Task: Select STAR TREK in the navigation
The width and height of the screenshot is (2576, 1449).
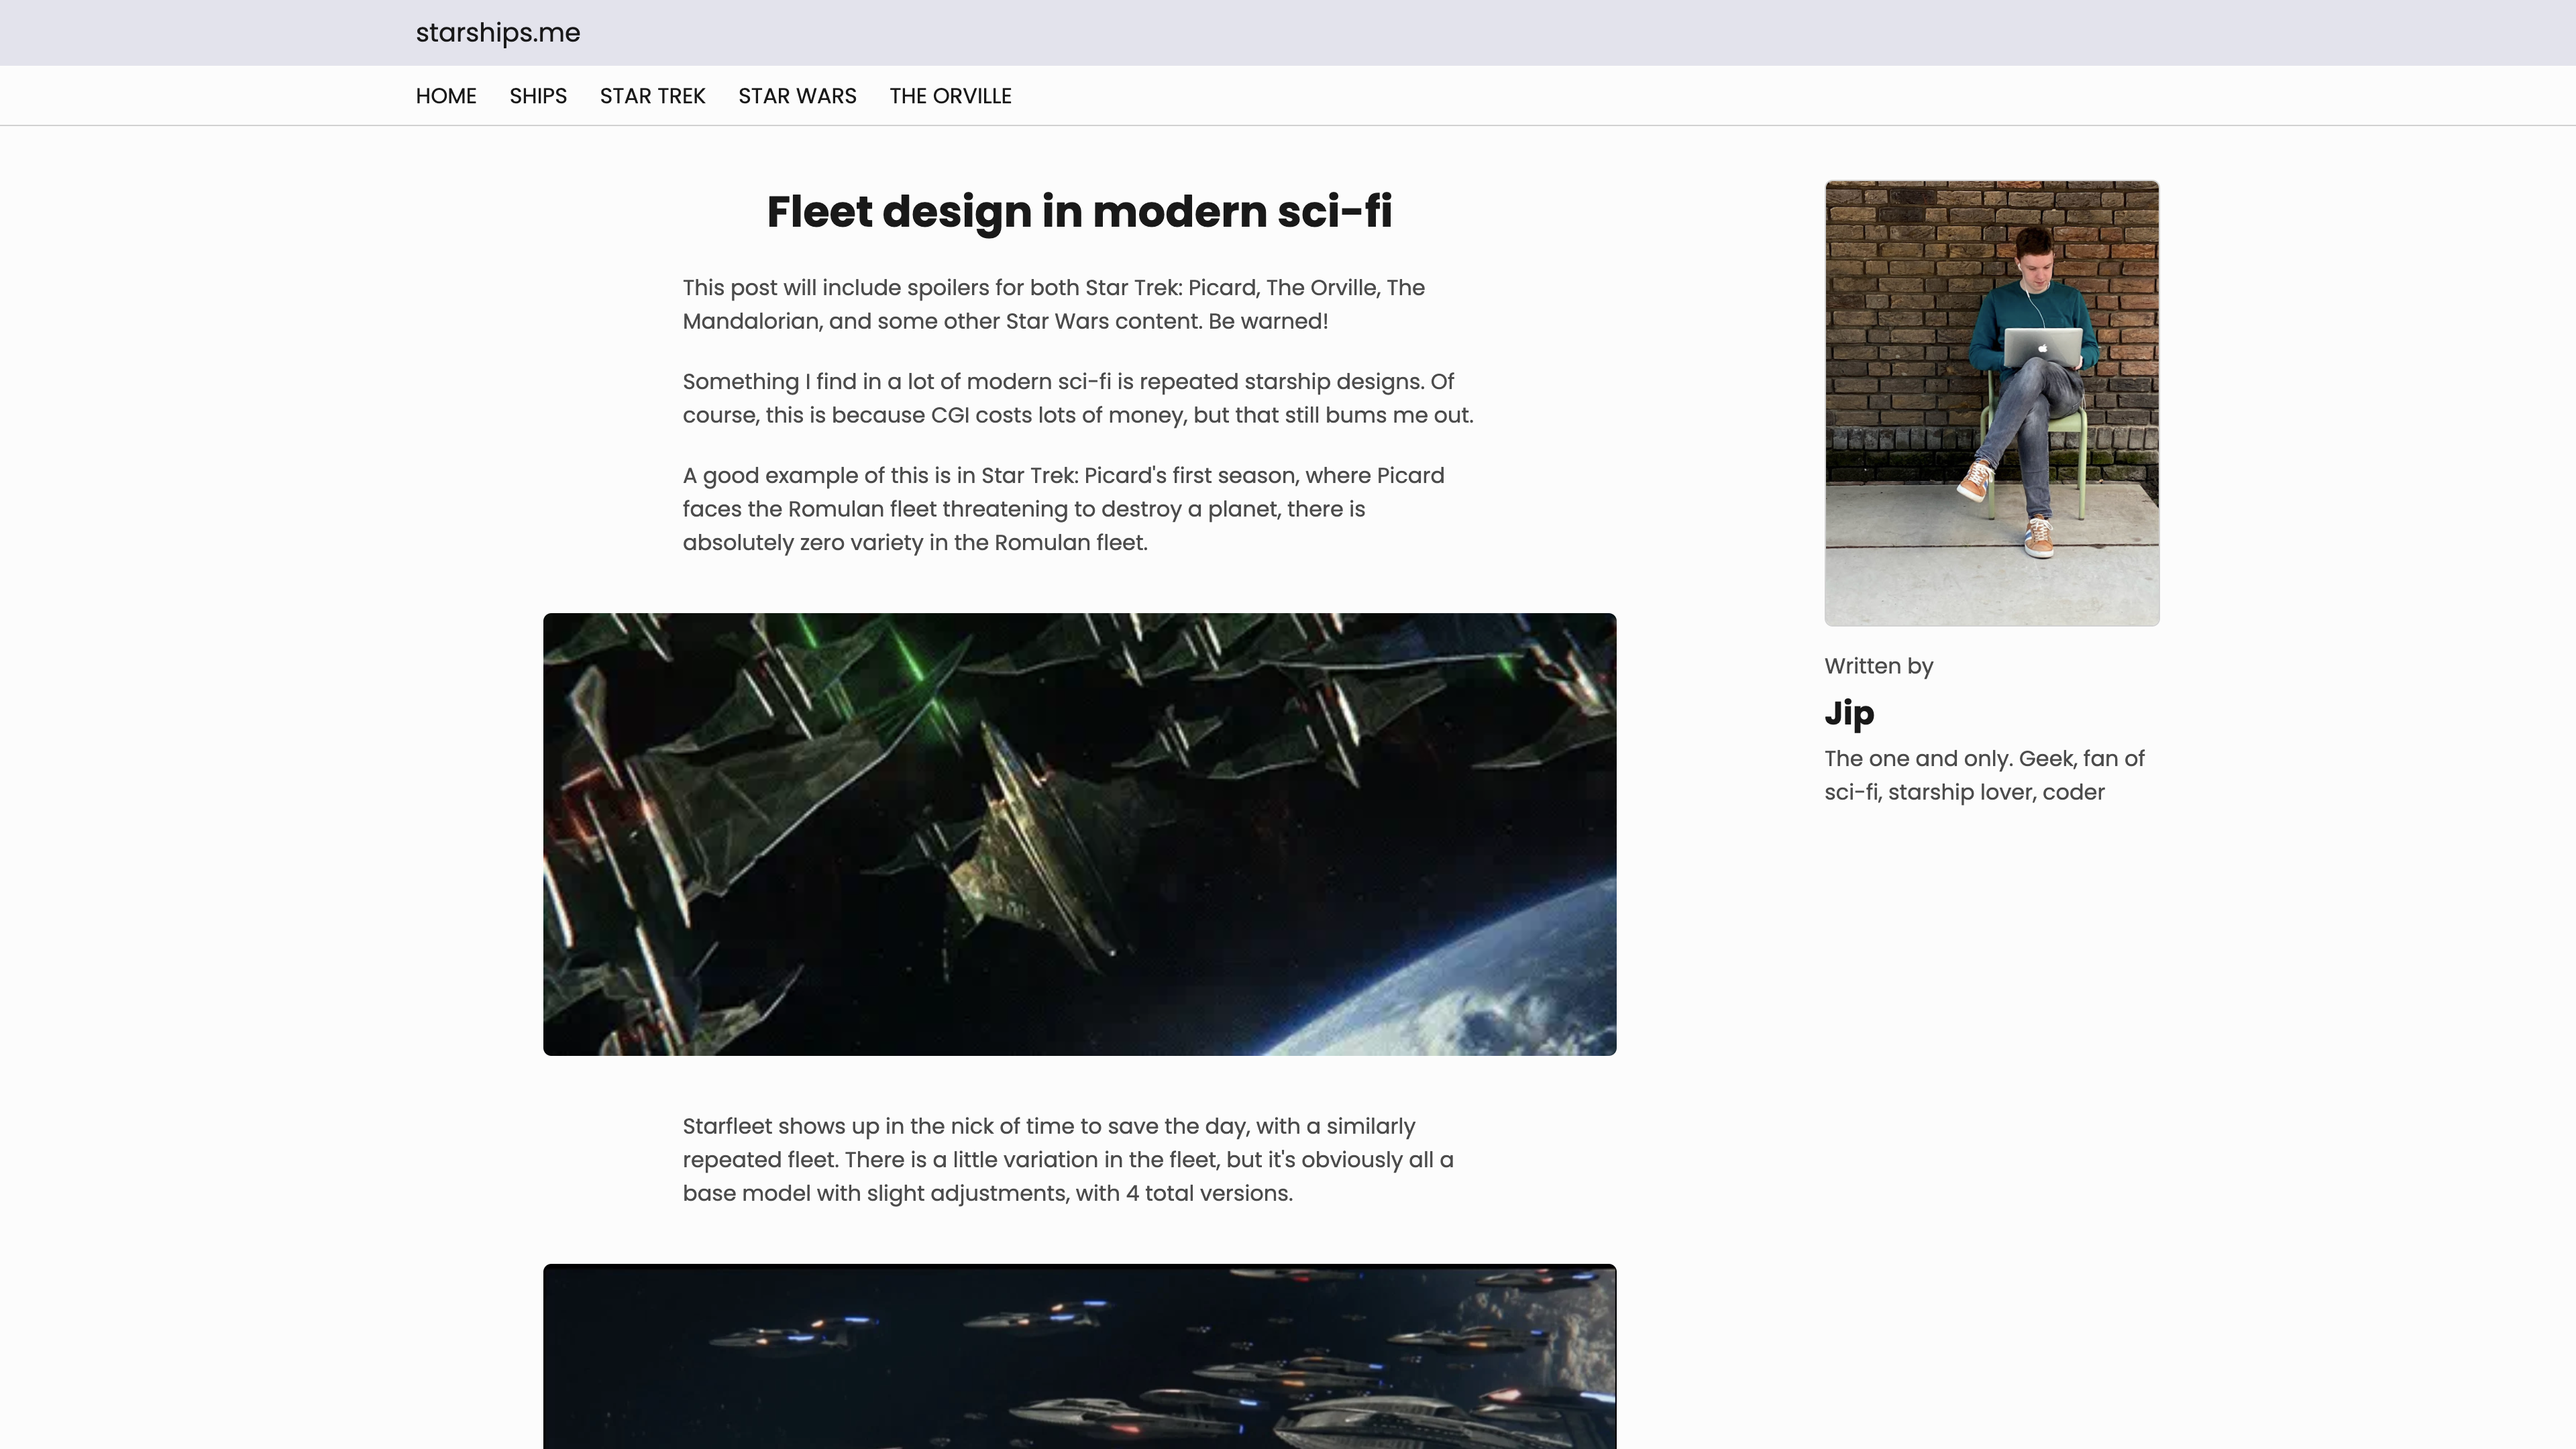Action: (652, 96)
